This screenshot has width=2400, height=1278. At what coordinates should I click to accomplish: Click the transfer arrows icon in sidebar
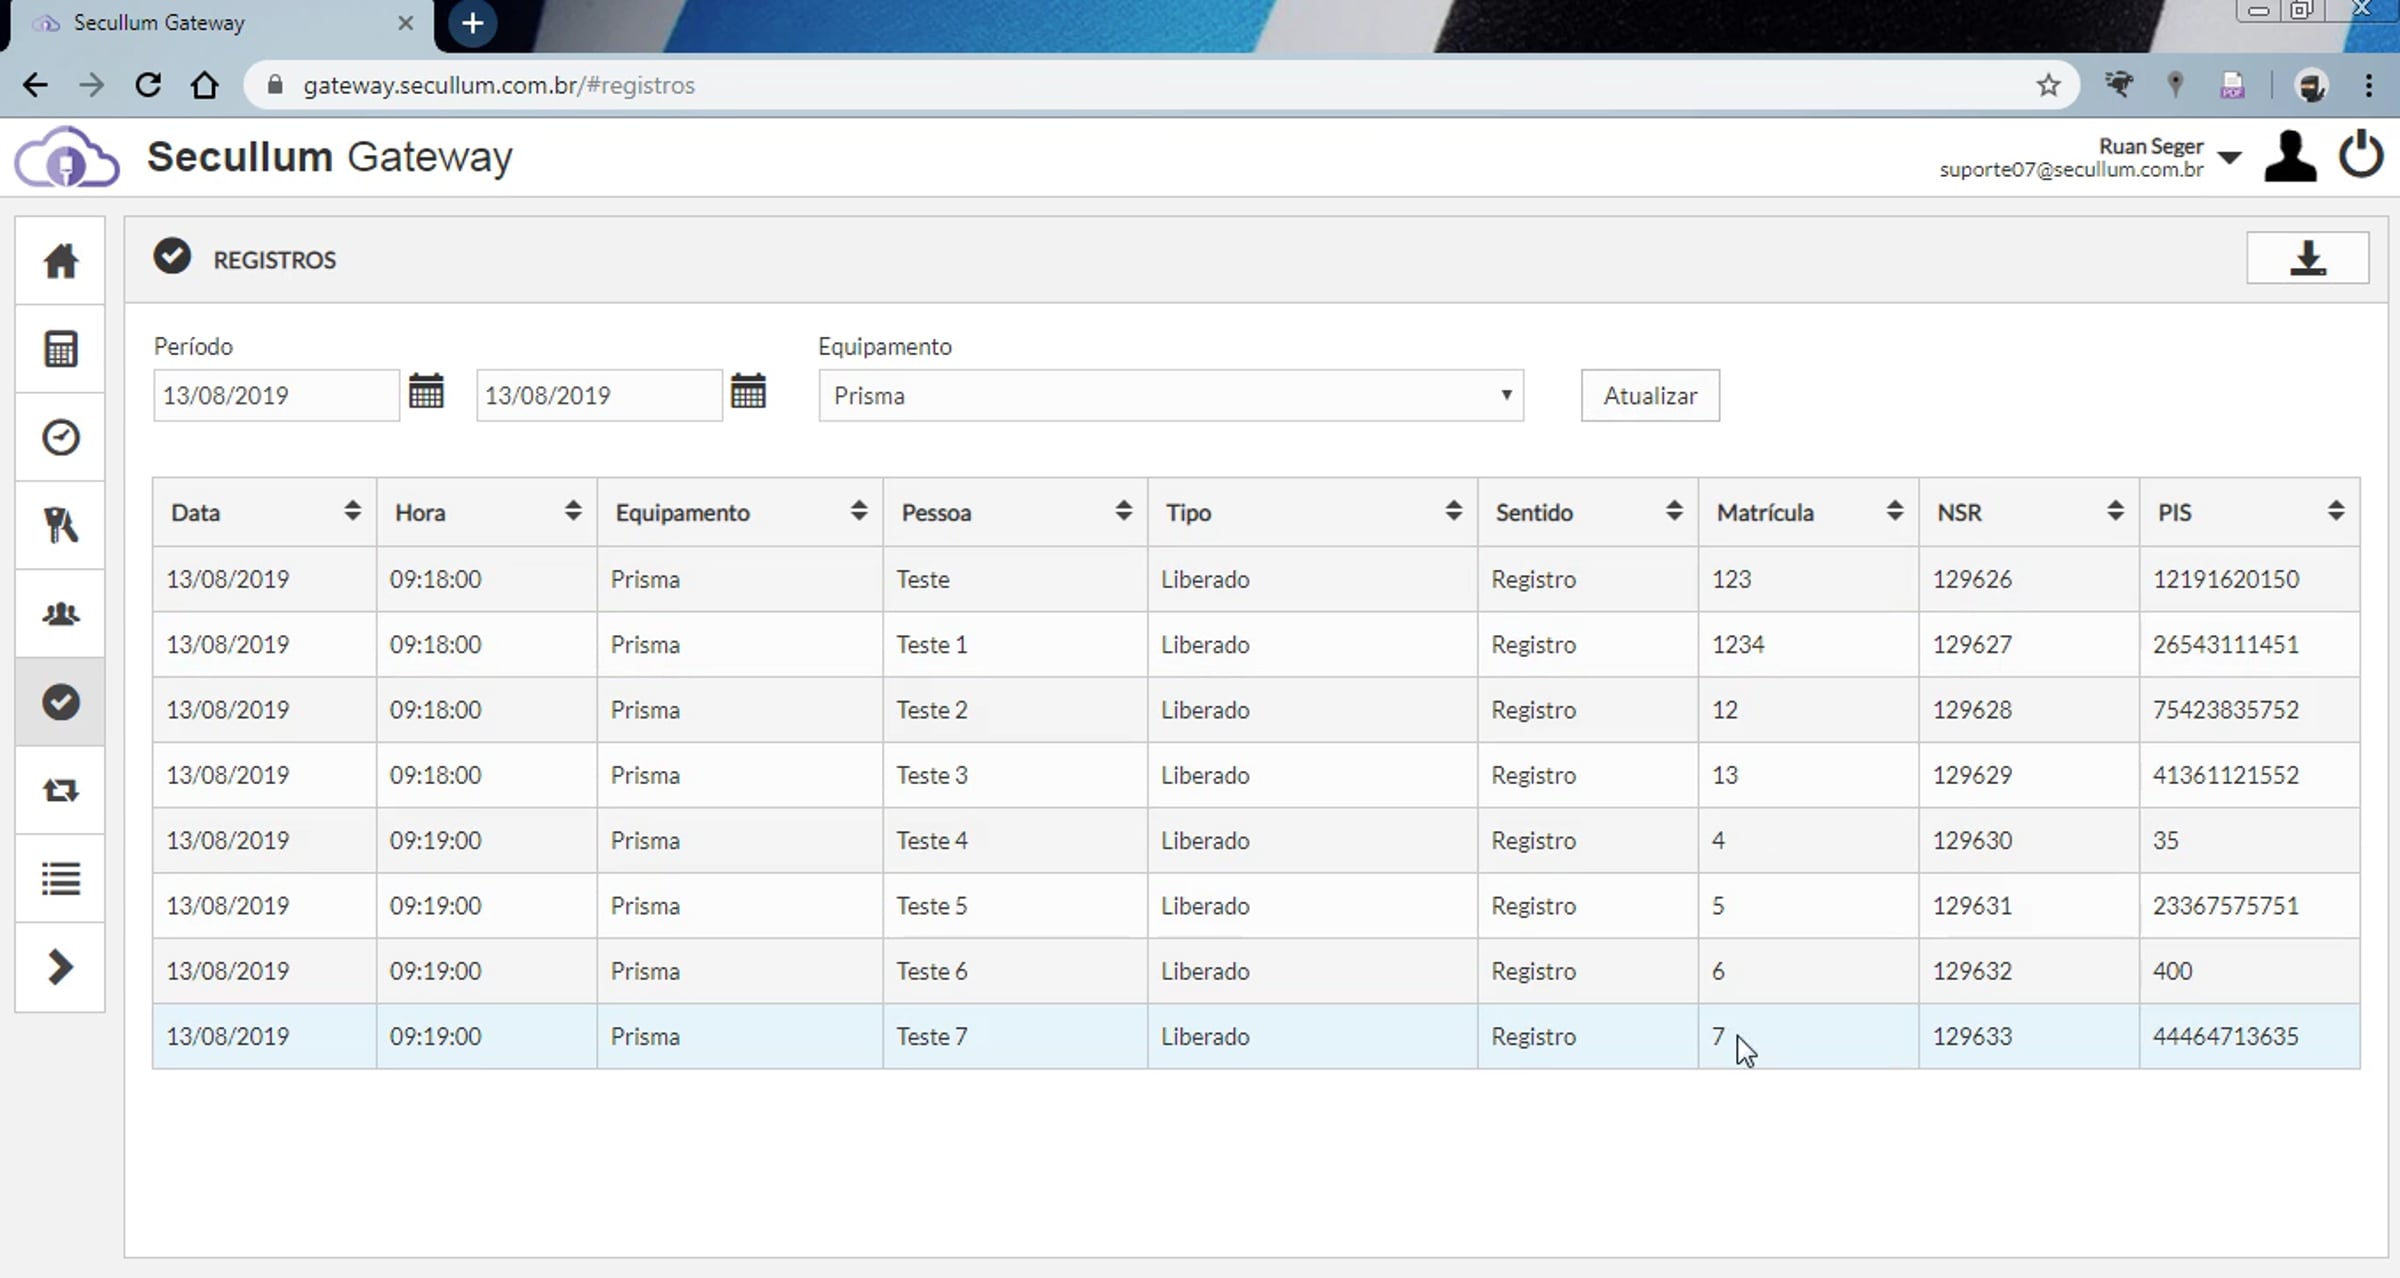coord(60,791)
